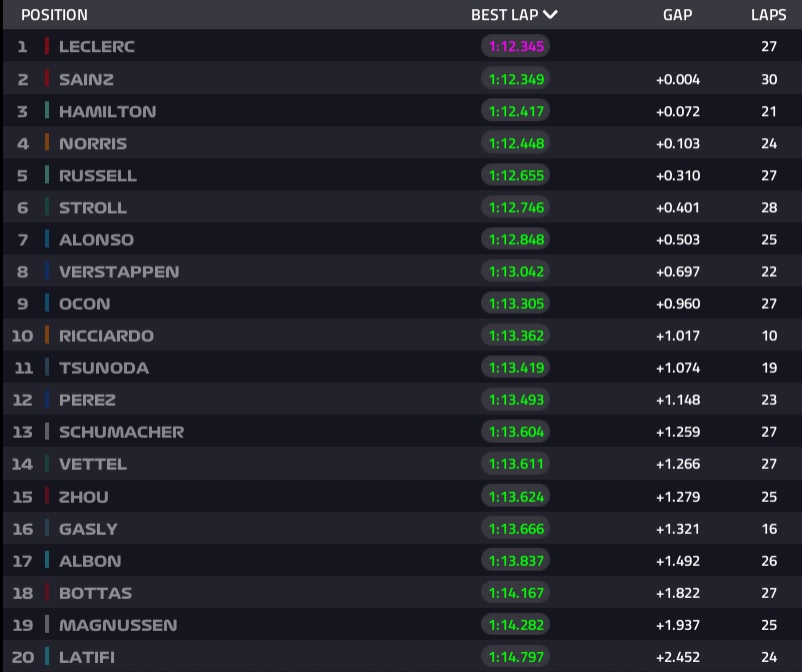Click Leclerc's red team color bar

(47, 47)
